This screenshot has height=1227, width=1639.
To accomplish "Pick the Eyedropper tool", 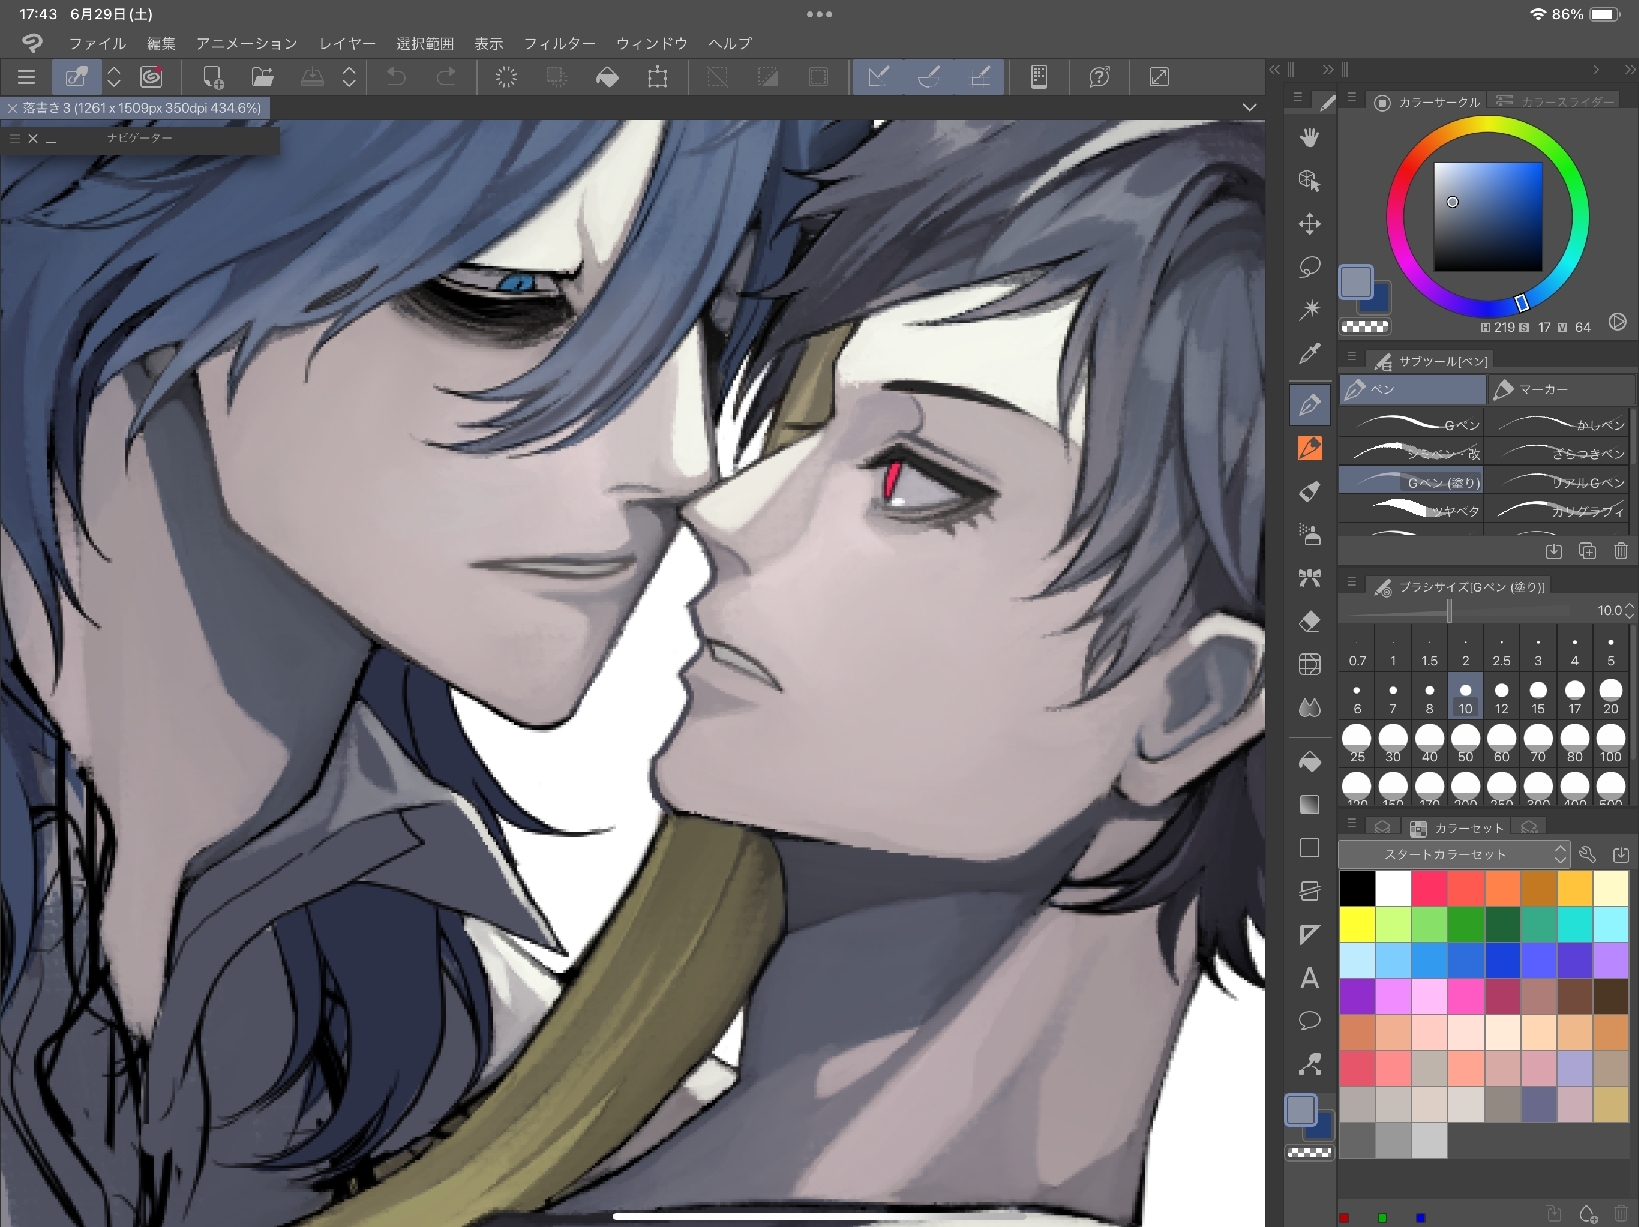I will tap(1309, 354).
